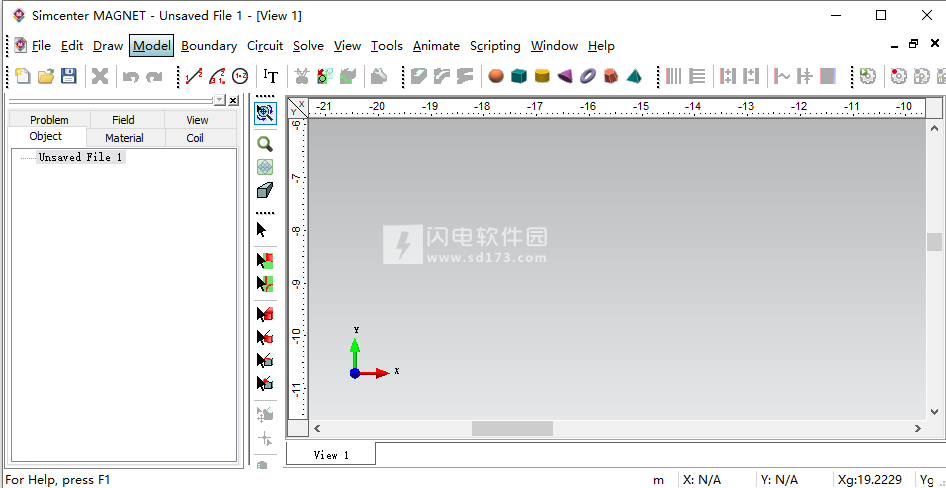Open the Animate menu

click(436, 46)
